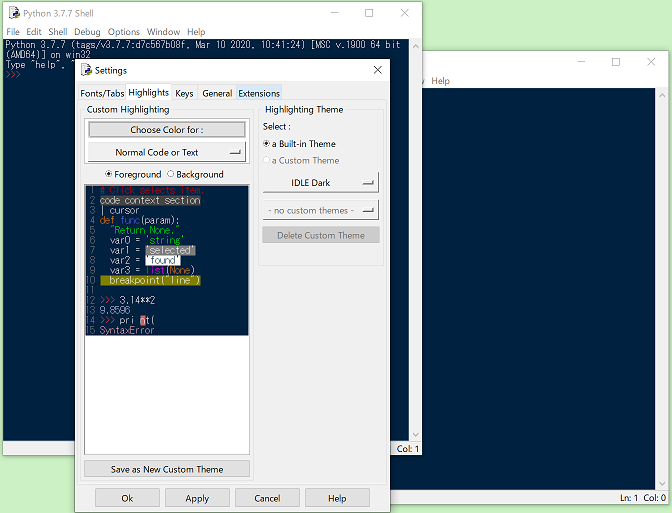The width and height of the screenshot is (672, 513).
Task: Click the 'Choose Color for :' button
Action: [x=167, y=129]
